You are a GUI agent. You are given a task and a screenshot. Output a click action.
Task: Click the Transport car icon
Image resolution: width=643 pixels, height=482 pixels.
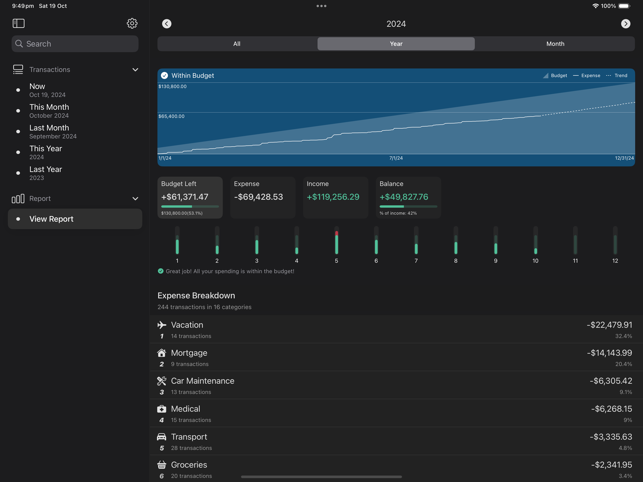click(x=162, y=437)
